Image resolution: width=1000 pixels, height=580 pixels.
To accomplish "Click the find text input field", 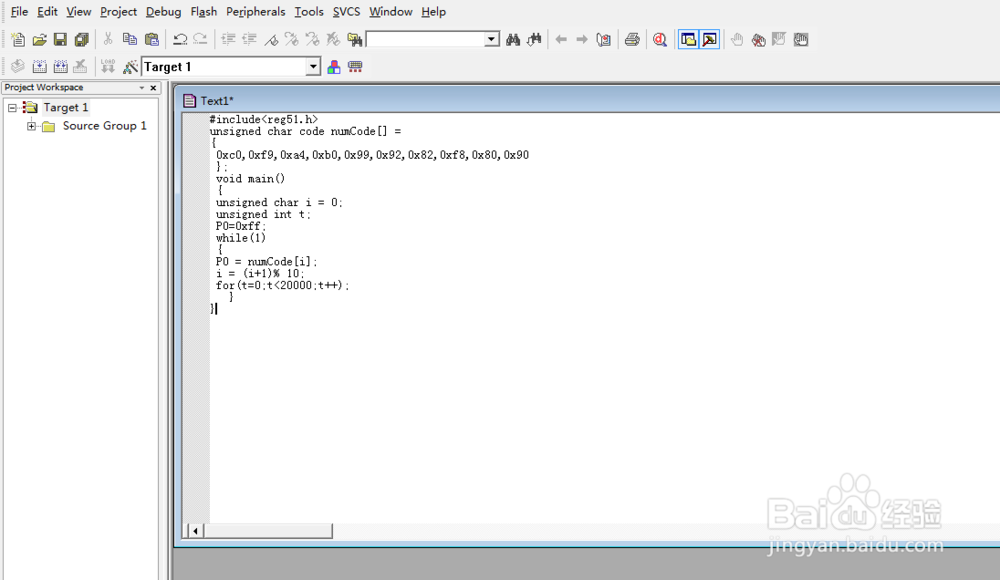I will [425, 40].
